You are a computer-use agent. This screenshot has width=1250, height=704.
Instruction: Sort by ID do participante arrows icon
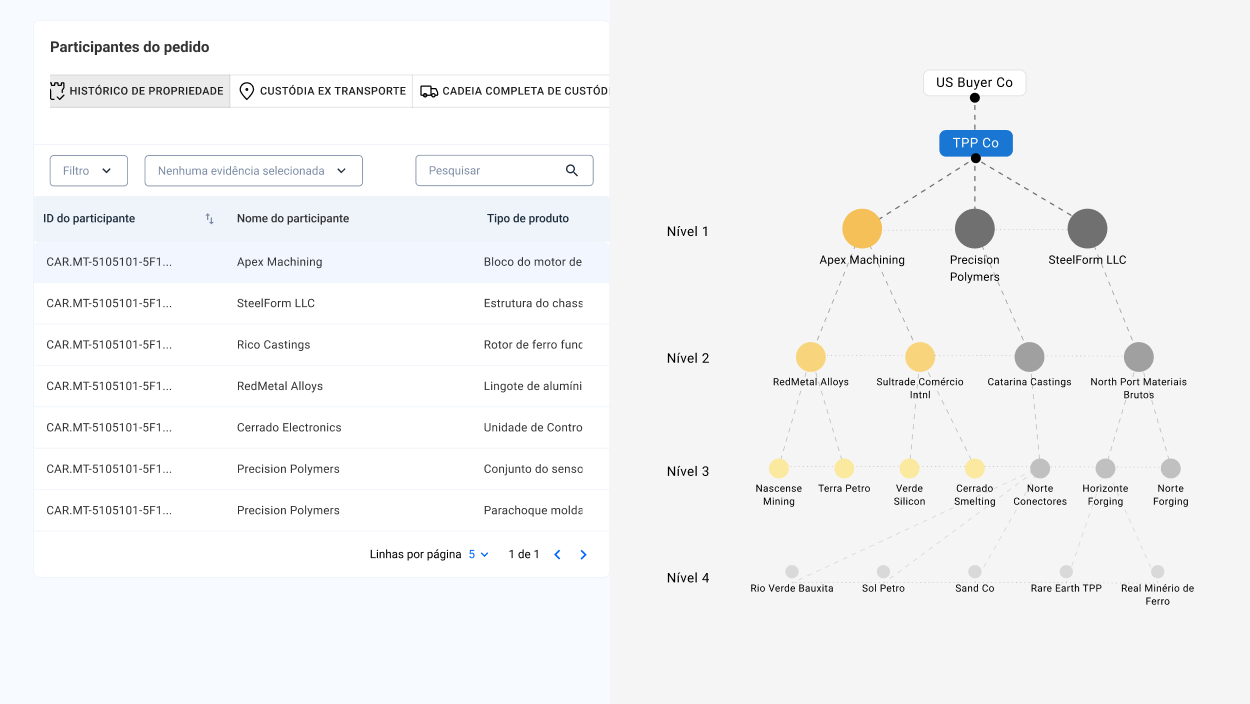pyautogui.click(x=209, y=218)
